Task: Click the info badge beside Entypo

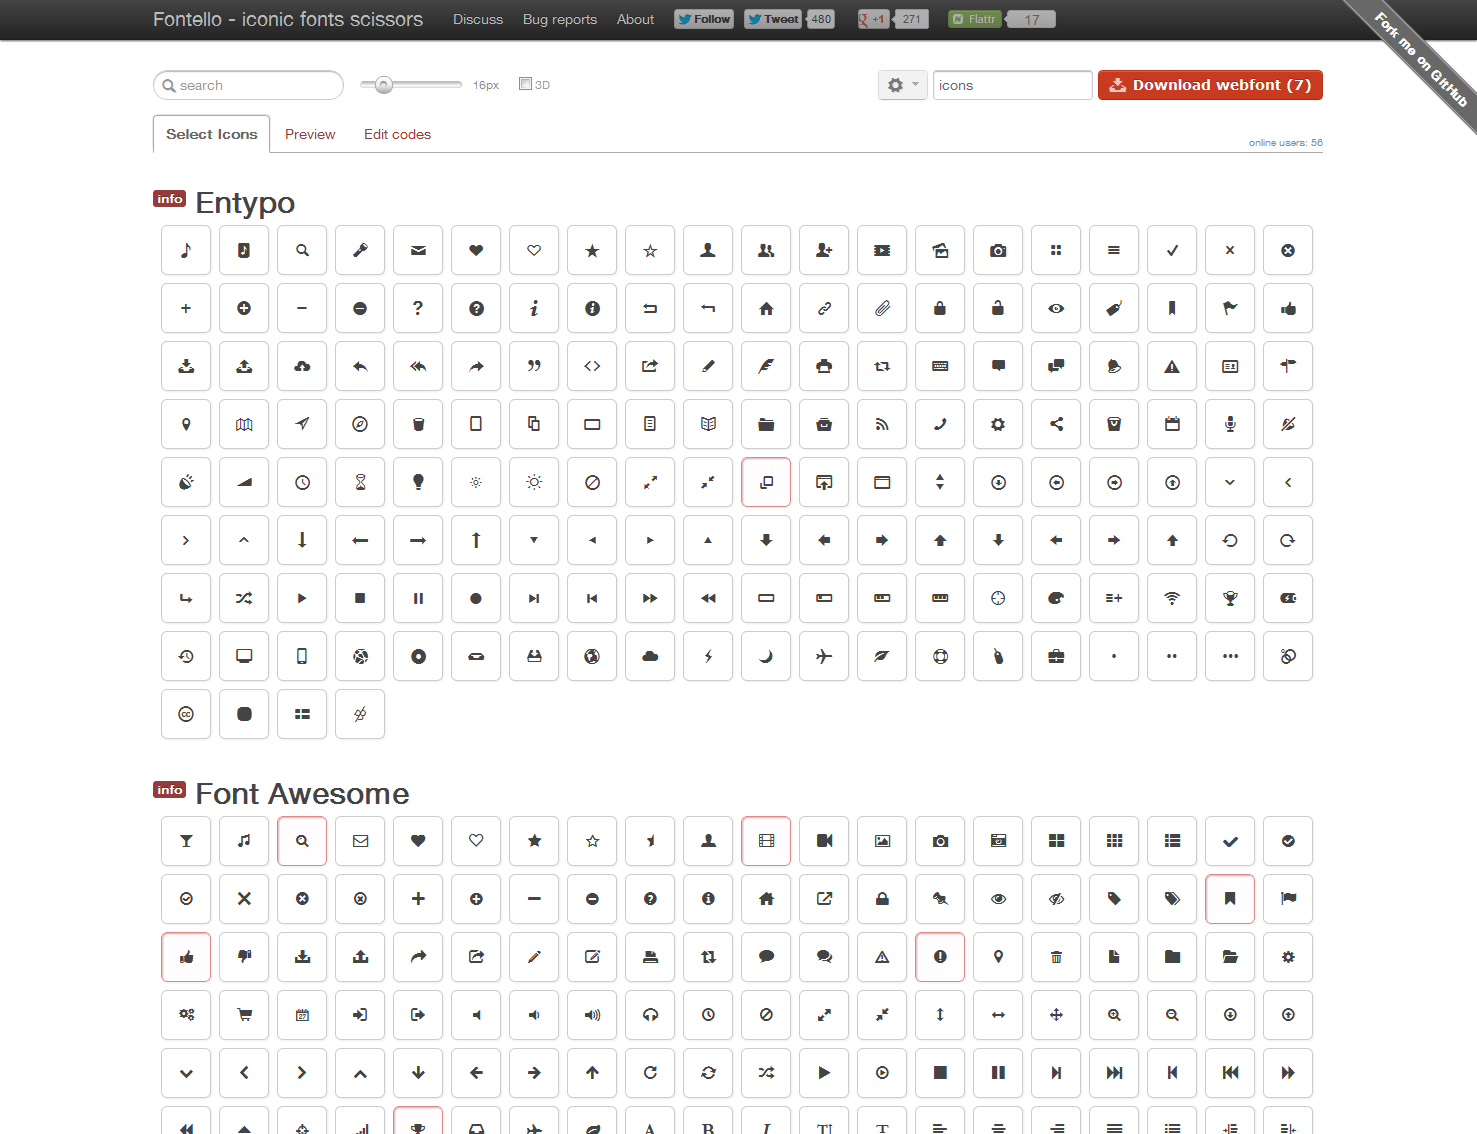Action: coord(169,199)
